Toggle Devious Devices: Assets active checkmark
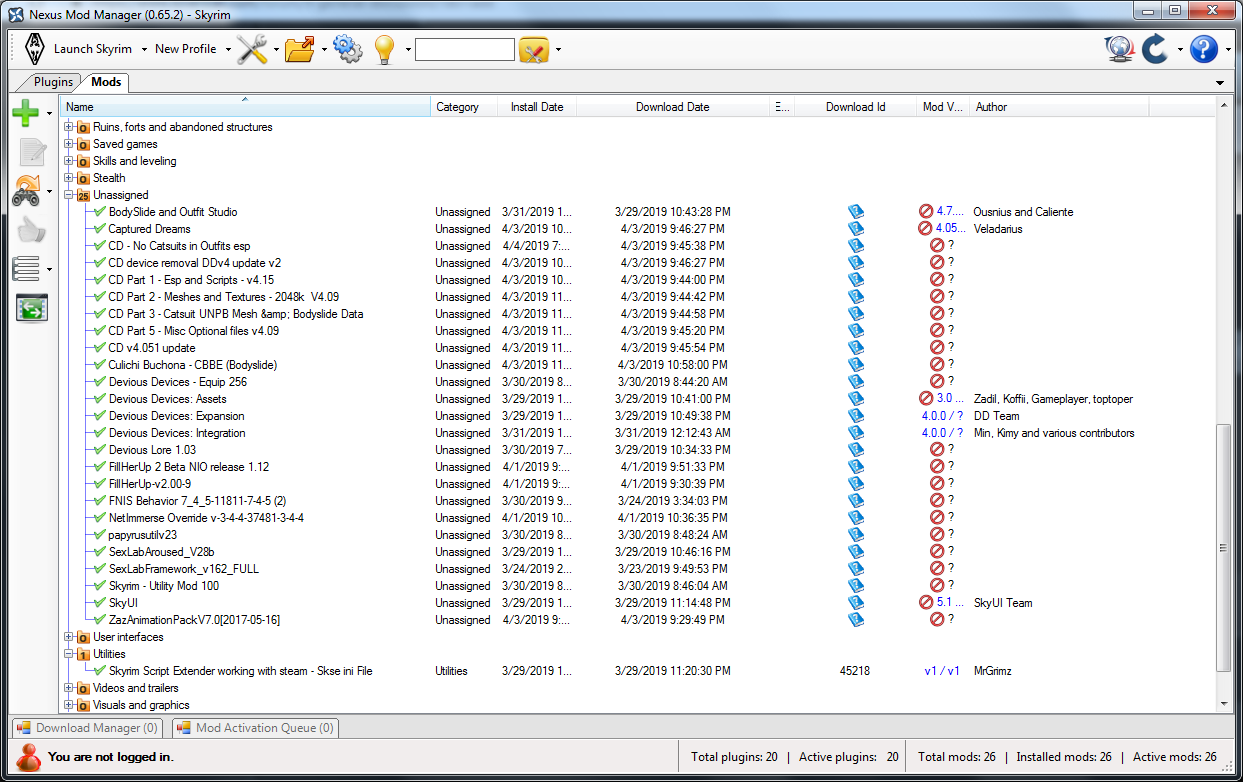 pyautogui.click(x=99, y=399)
